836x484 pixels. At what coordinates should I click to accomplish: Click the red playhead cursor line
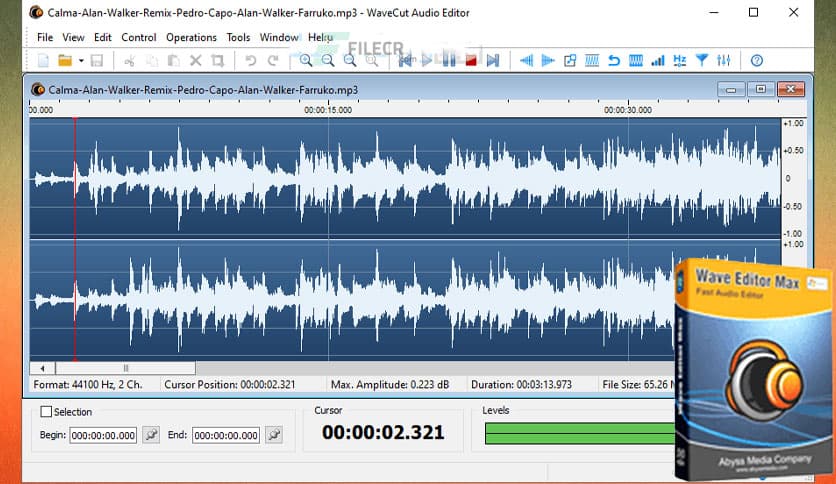point(75,238)
